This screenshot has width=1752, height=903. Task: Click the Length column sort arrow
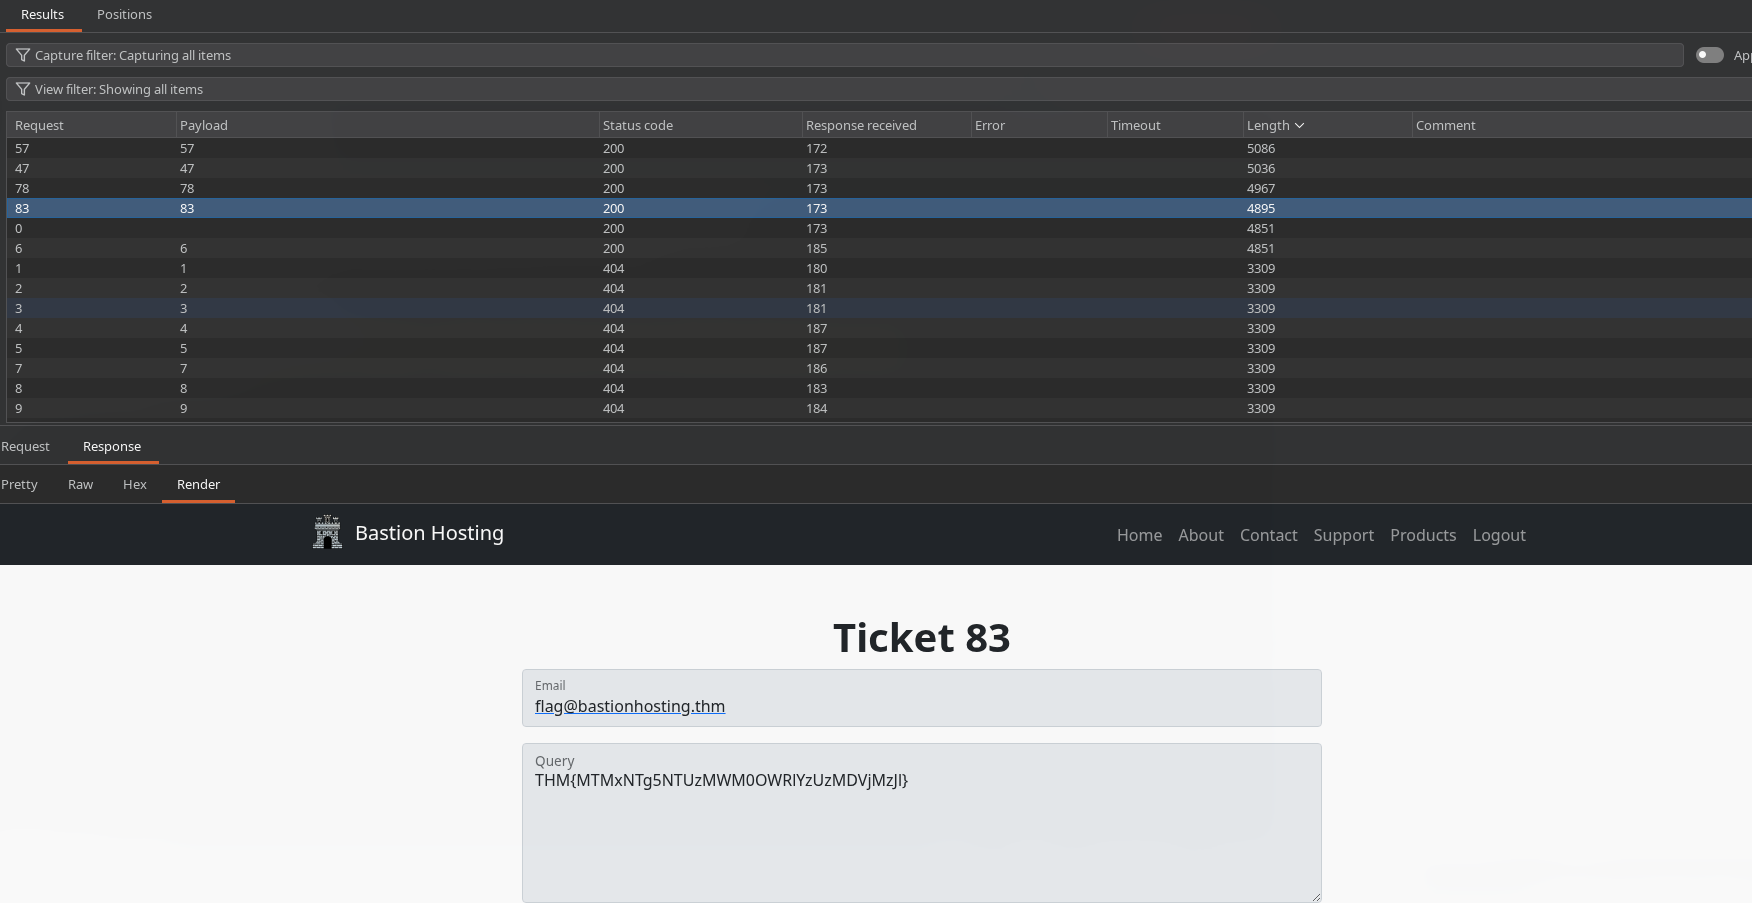[1299, 125]
